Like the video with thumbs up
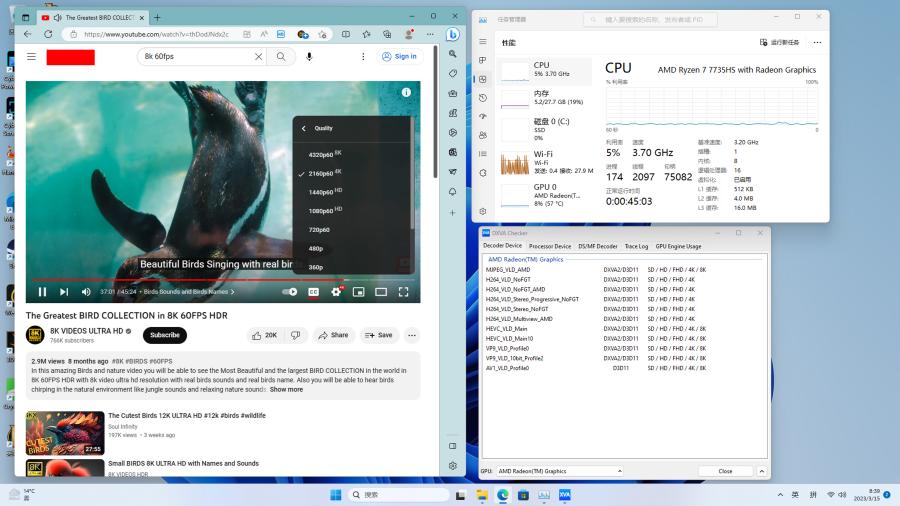This screenshot has width=900, height=506. [x=265, y=335]
